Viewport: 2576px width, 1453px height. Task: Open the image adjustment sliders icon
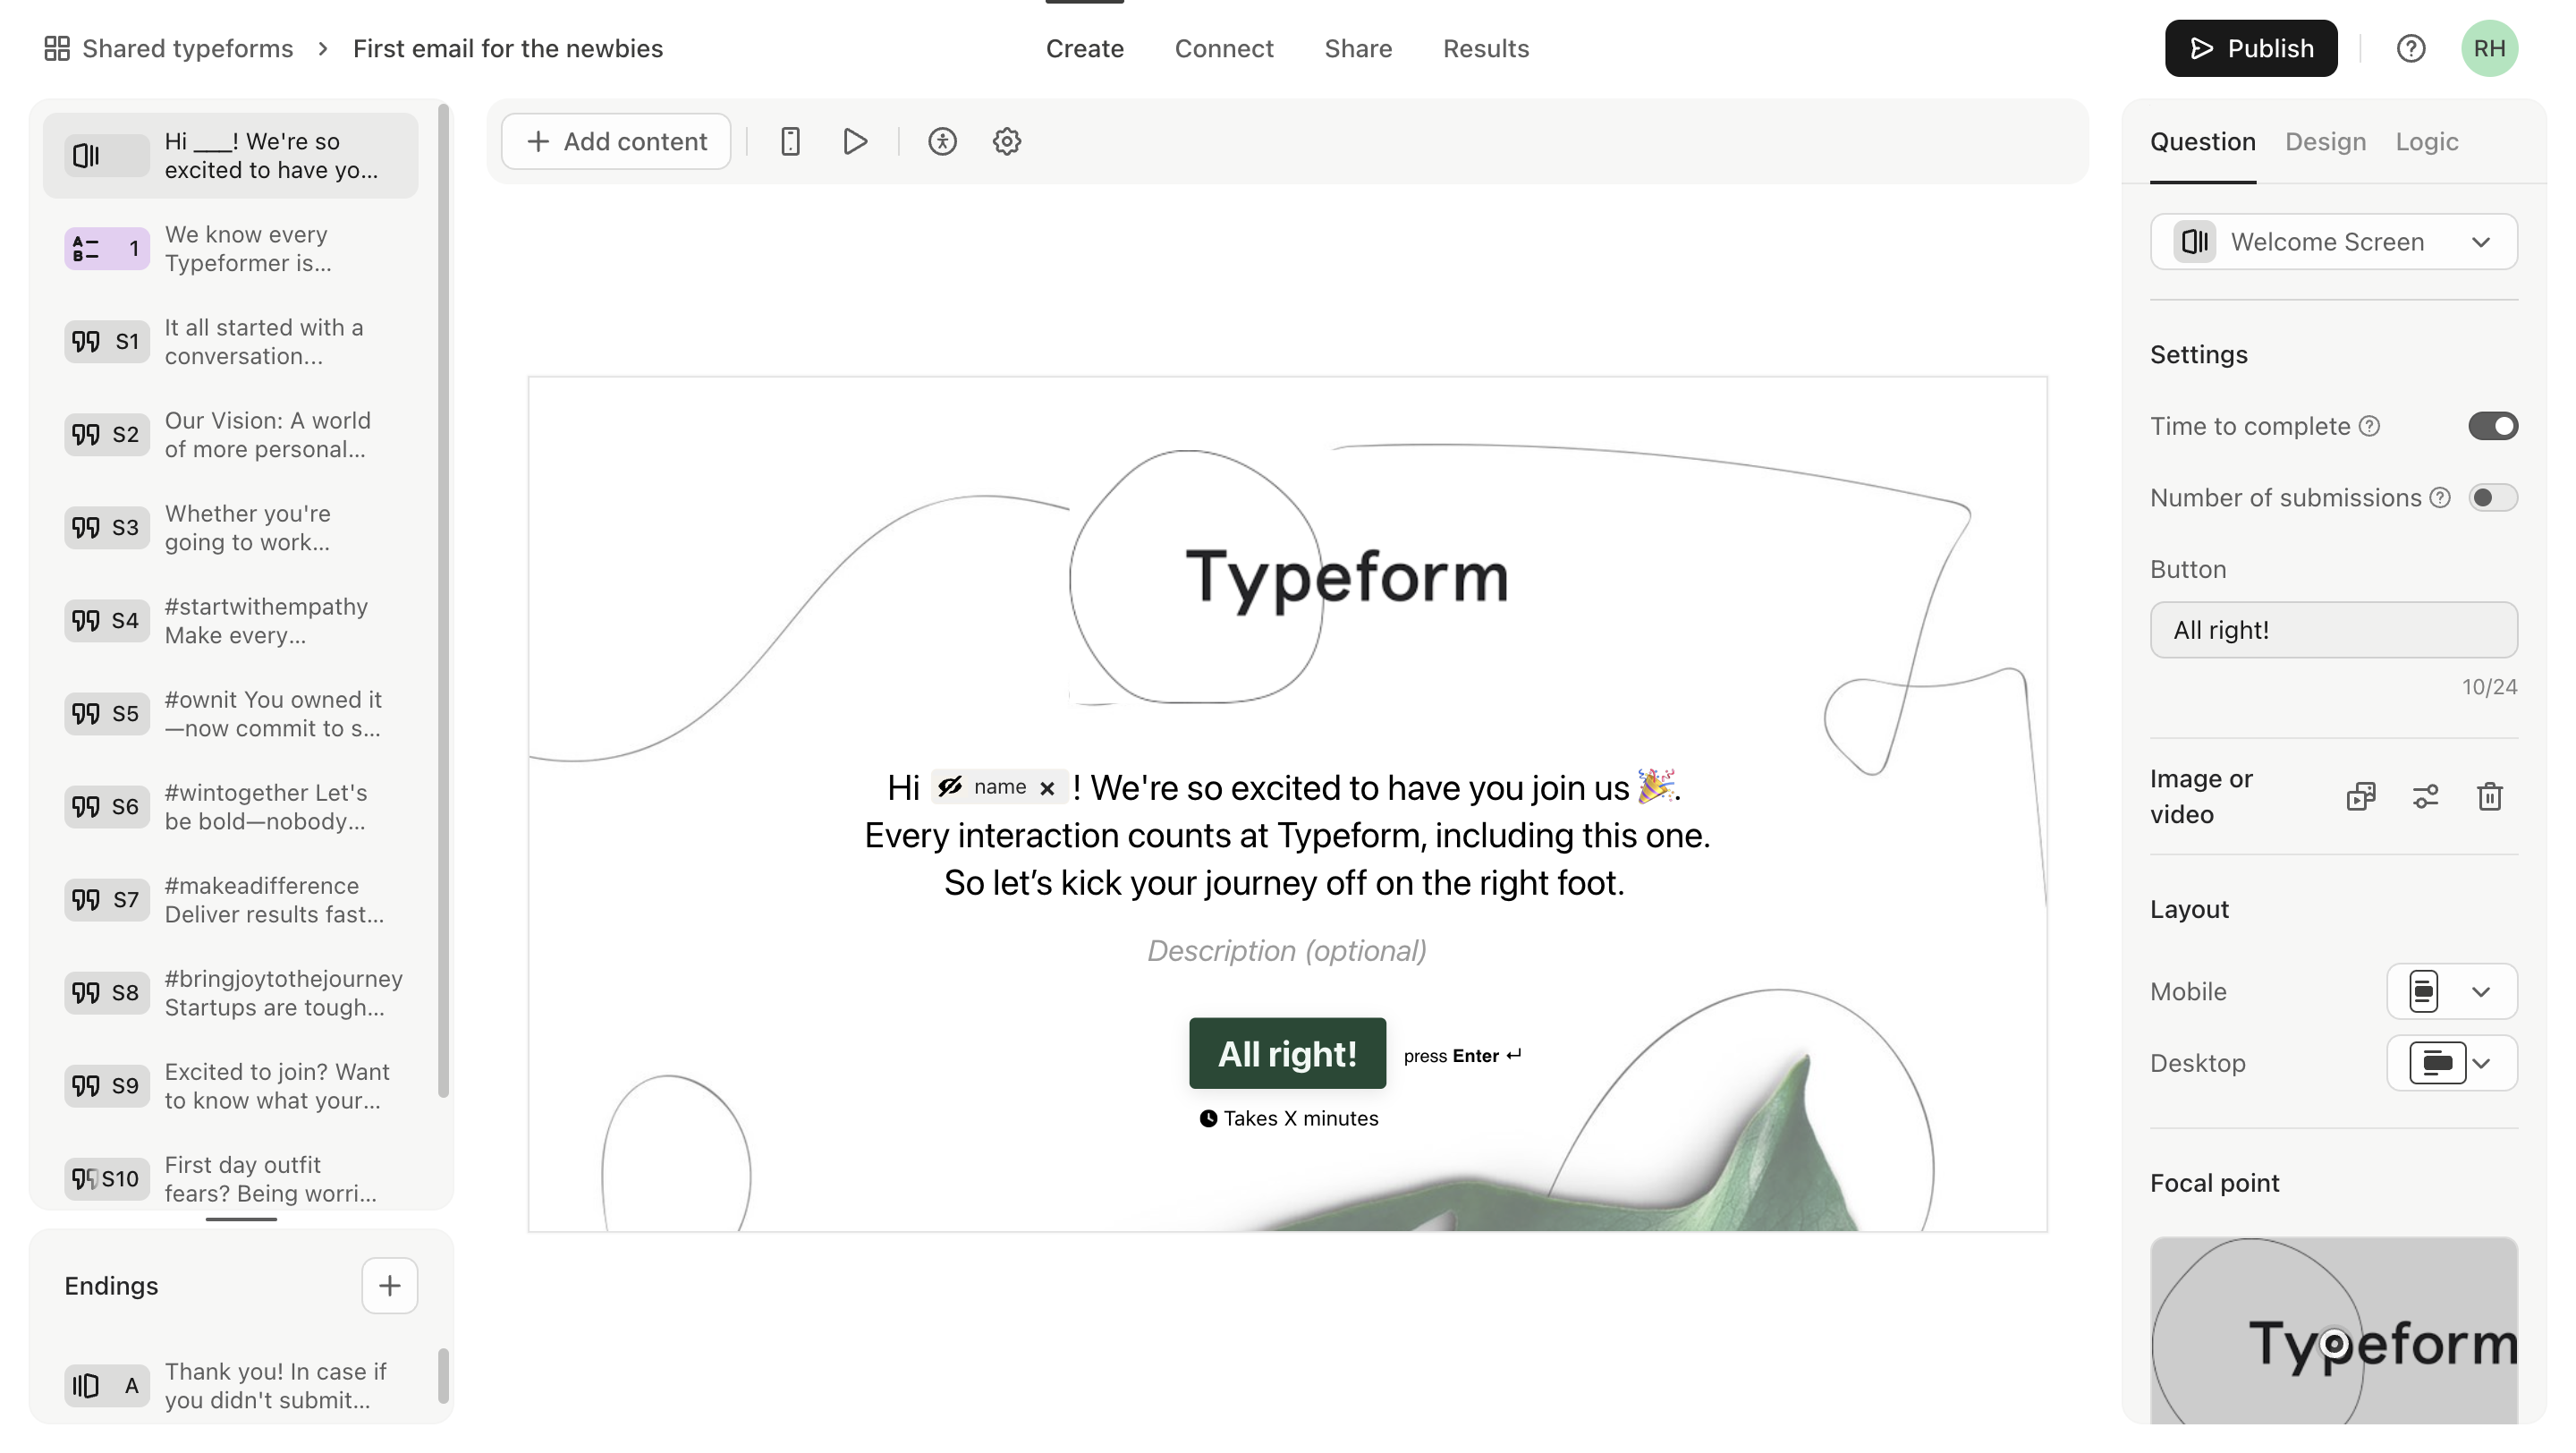coord(2426,796)
